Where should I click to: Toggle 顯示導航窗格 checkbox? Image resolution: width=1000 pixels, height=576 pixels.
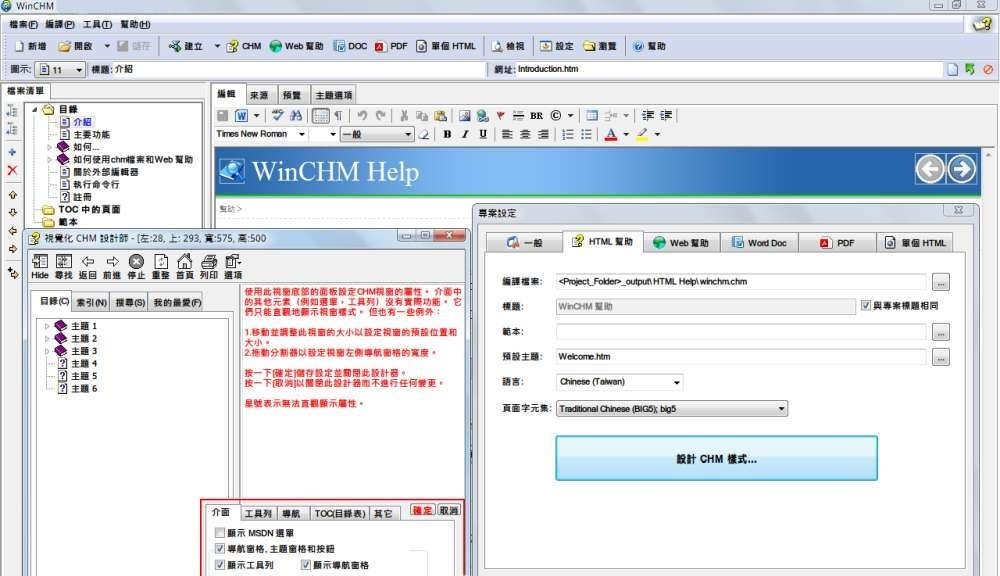305,565
